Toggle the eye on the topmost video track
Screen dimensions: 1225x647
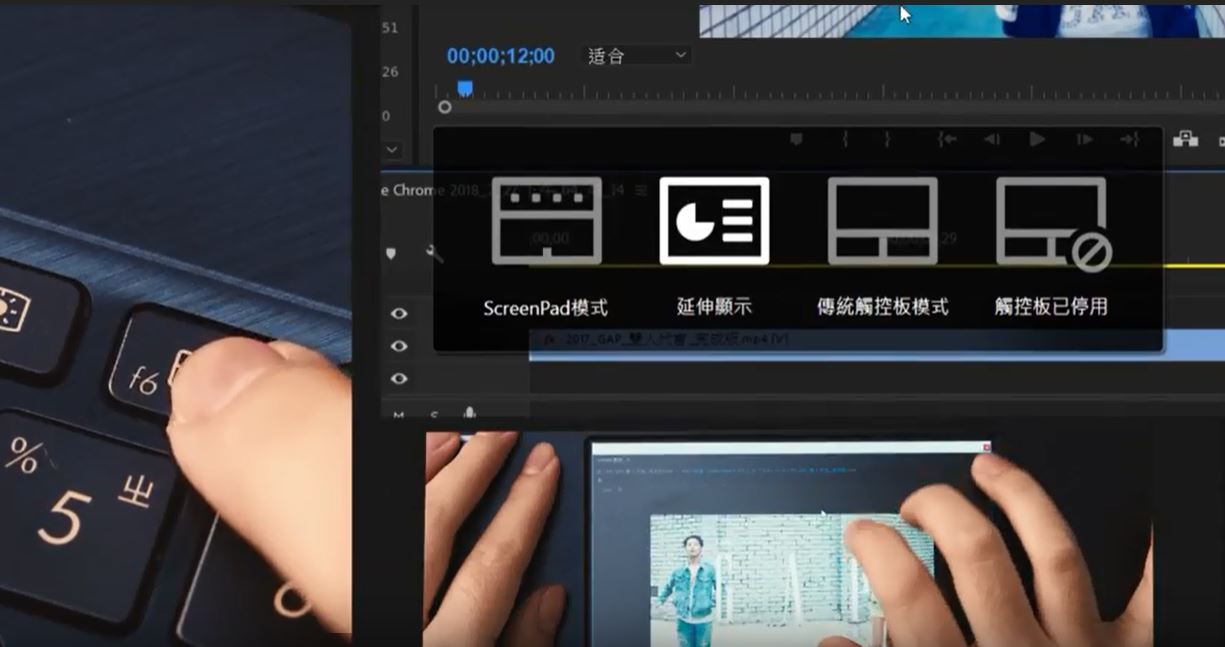[399, 313]
